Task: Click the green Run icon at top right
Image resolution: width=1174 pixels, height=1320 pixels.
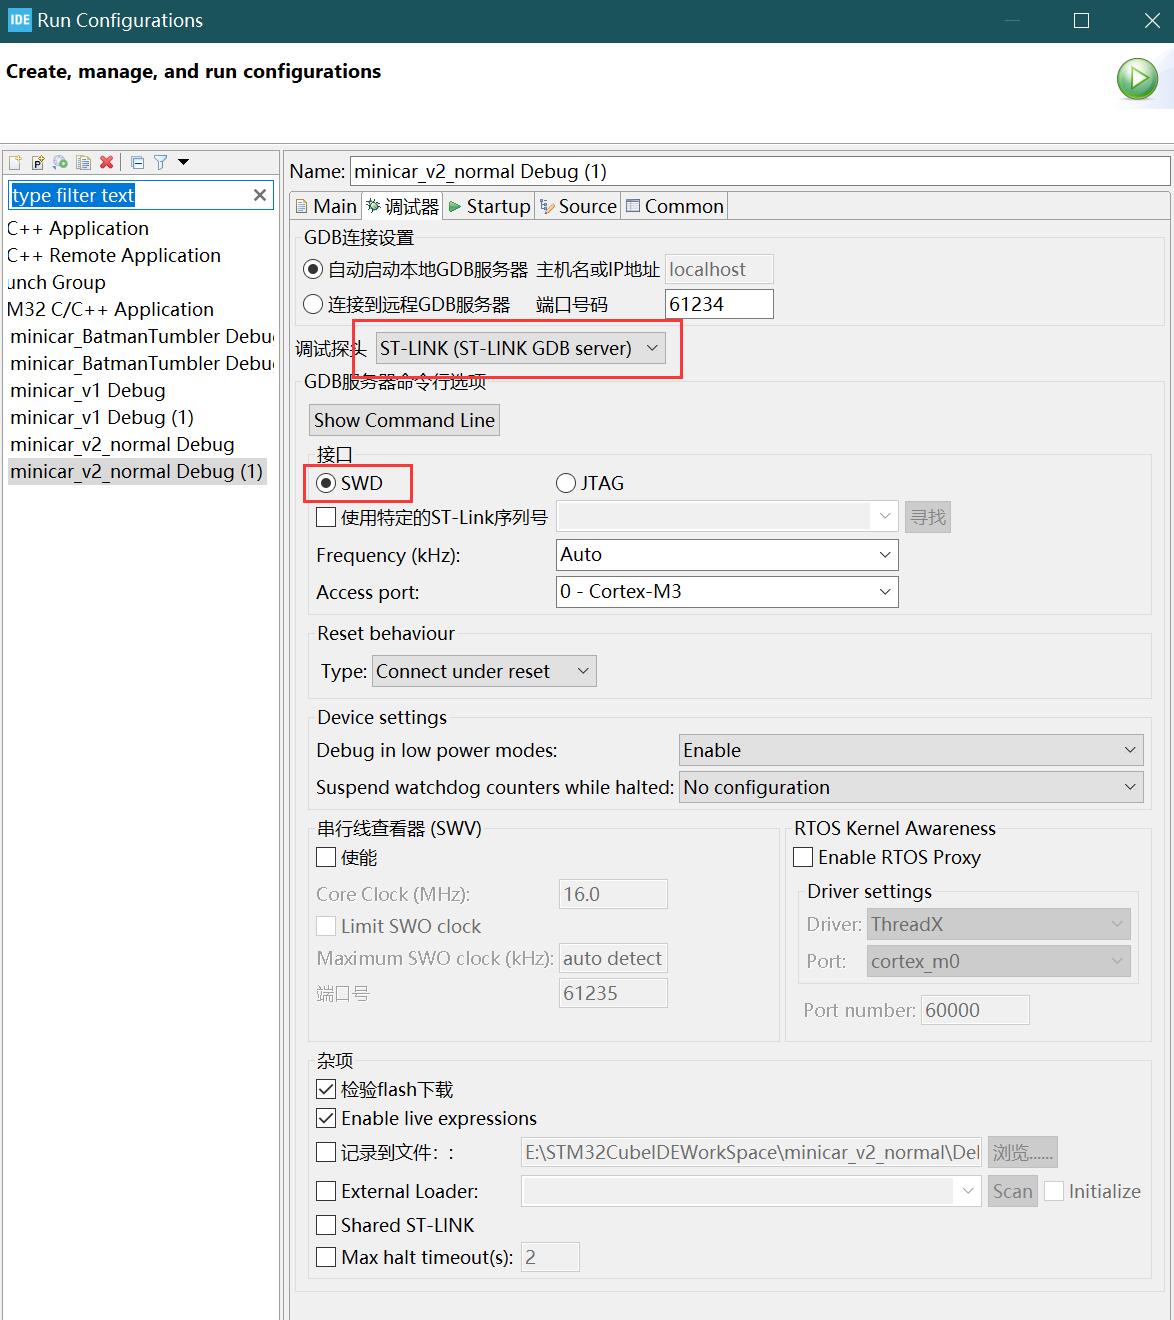Action: (x=1137, y=79)
